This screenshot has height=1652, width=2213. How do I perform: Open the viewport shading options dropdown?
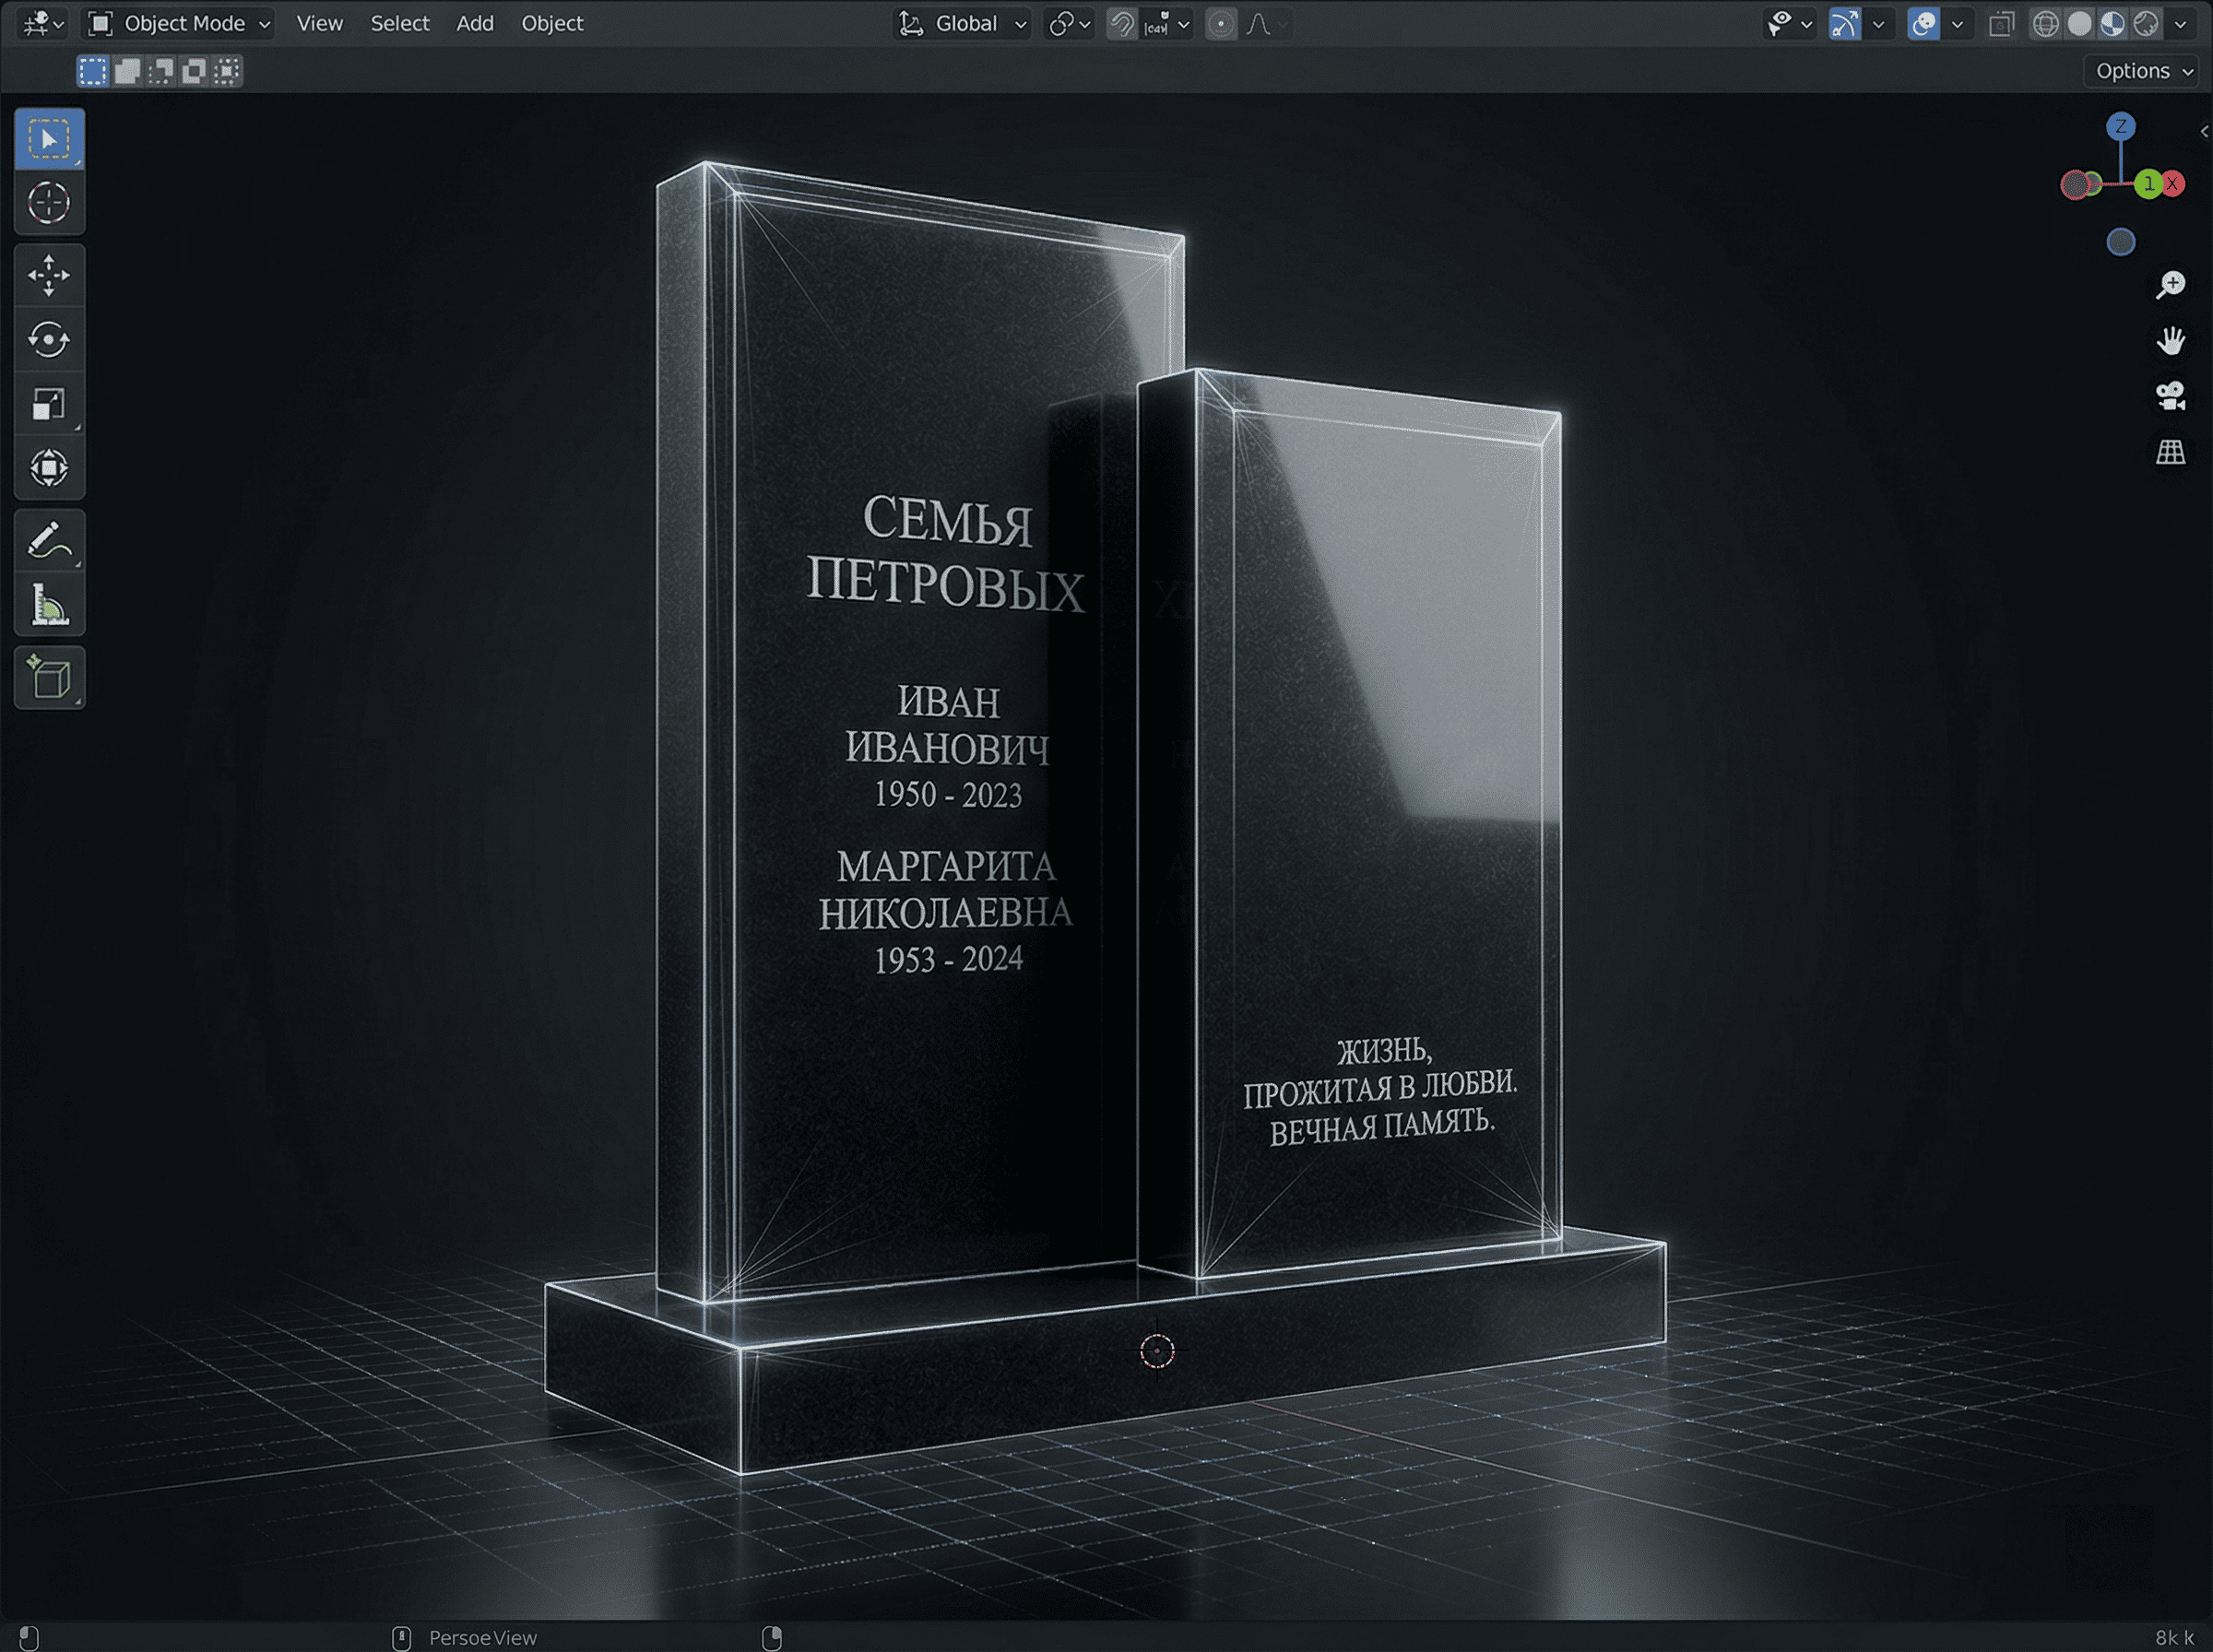(2180, 24)
